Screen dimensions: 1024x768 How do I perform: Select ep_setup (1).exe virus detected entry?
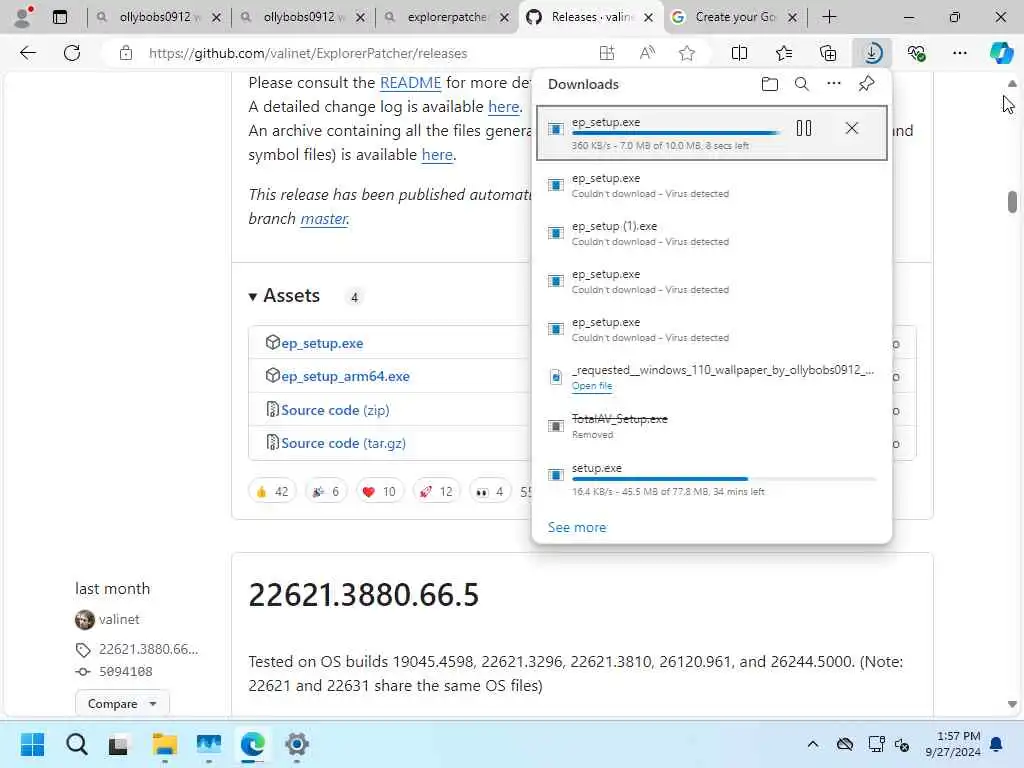(x=712, y=233)
